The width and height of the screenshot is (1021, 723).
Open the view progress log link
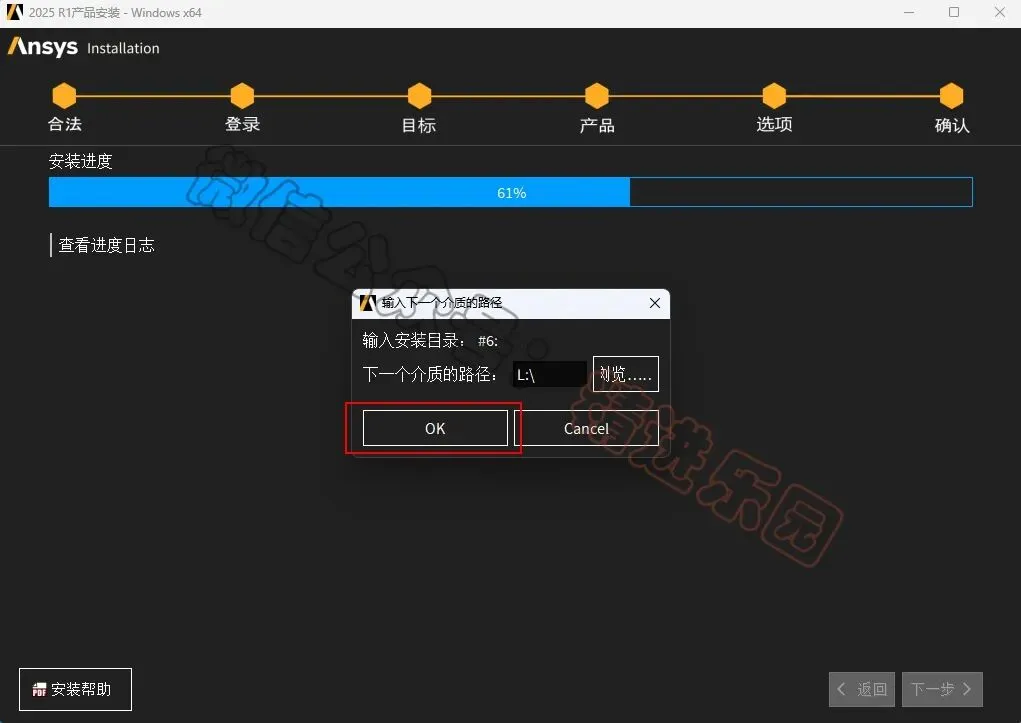(107, 245)
